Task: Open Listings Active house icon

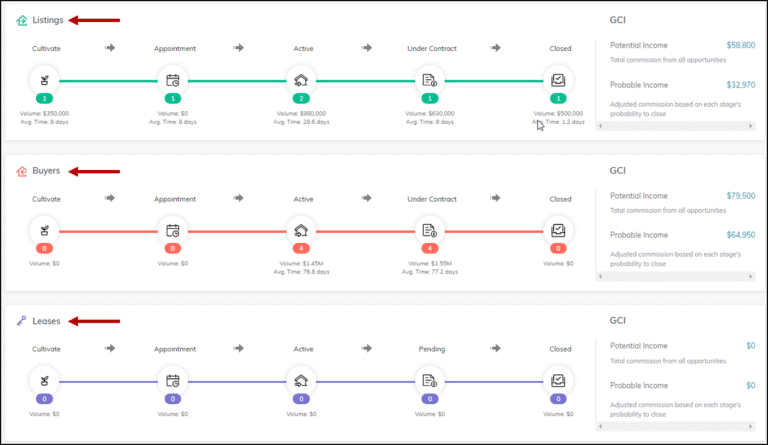Action: click(301, 80)
